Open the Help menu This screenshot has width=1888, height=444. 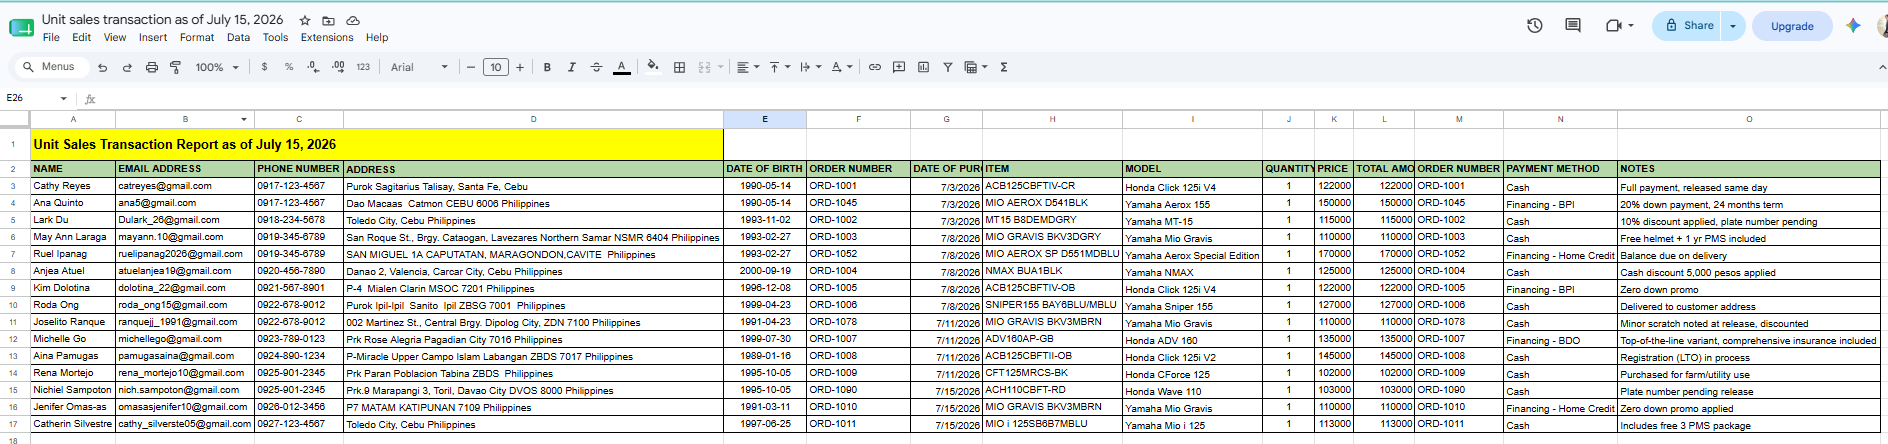[x=377, y=37]
